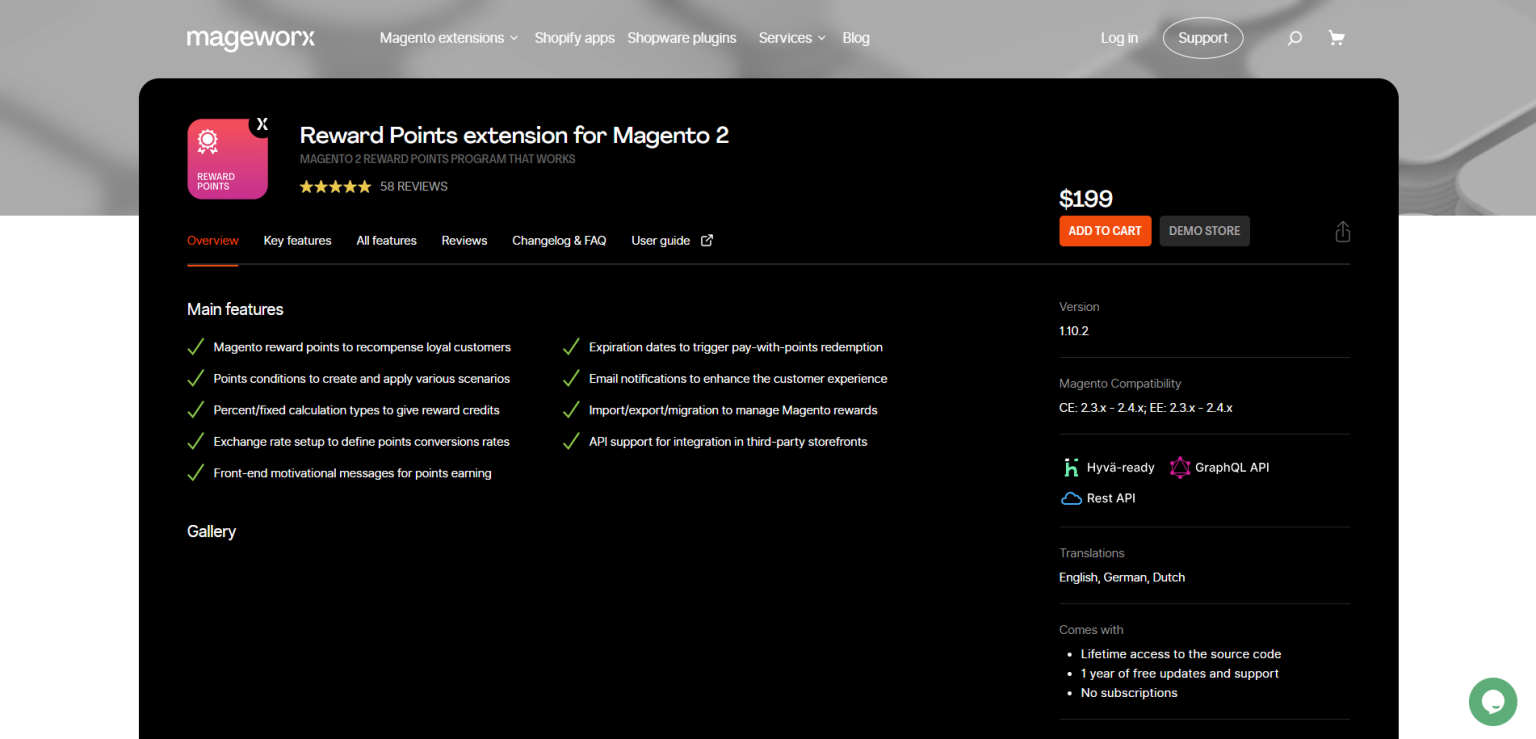This screenshot has height=739, width=1536.
Task: Open the shopping cart icon
Action: (1336, 38)
